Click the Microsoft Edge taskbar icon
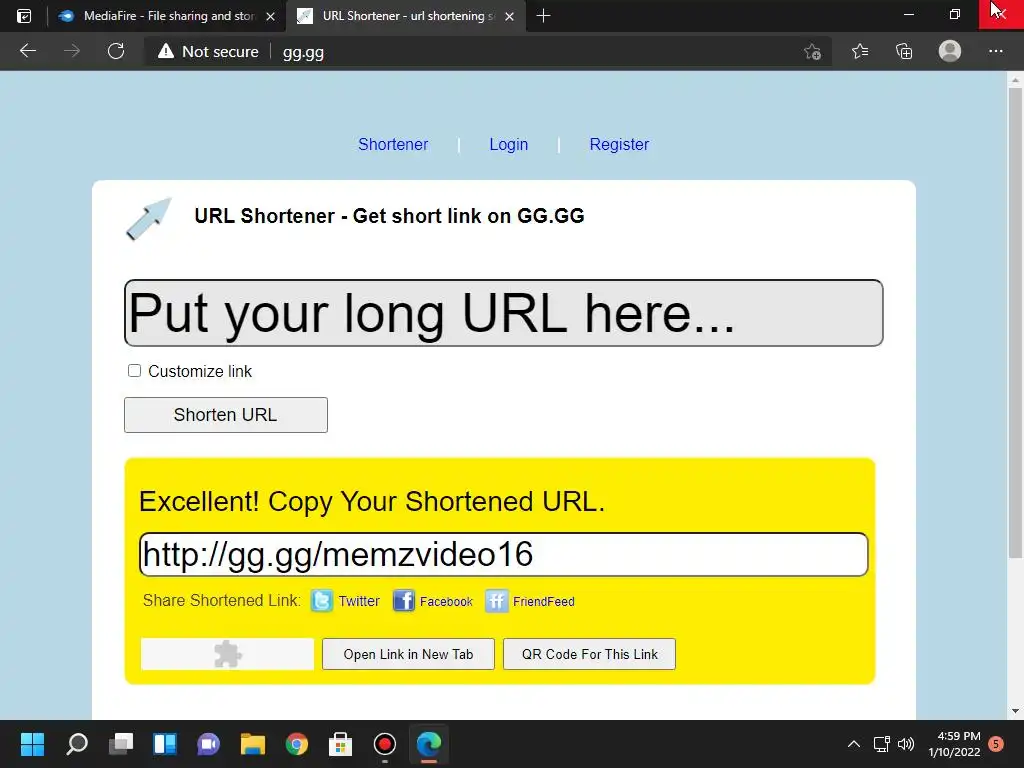Screen dimensions: 1024x768 pyautogui.click(x=429, y=744)
